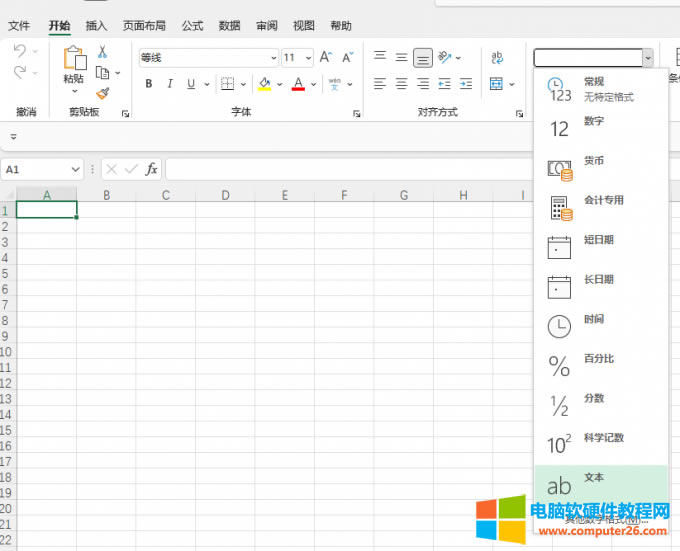Click the Insert Function fx icon
The height and width of the screenshot is (551, 680).
(152, 170)
